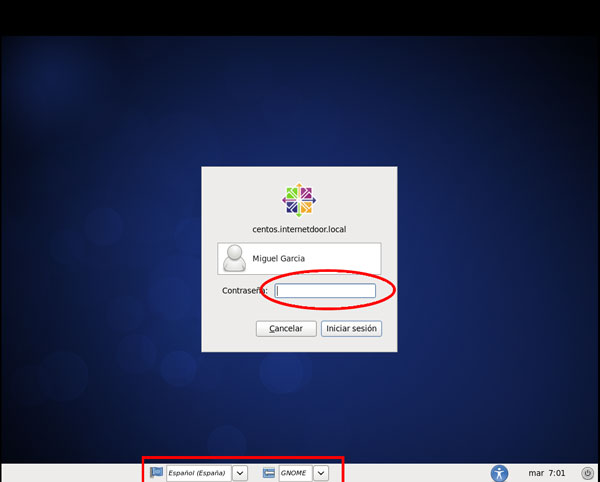Expand the language dropdown arrow
The height and width of the screenshot is (482, 600).
tap(240, 473)
